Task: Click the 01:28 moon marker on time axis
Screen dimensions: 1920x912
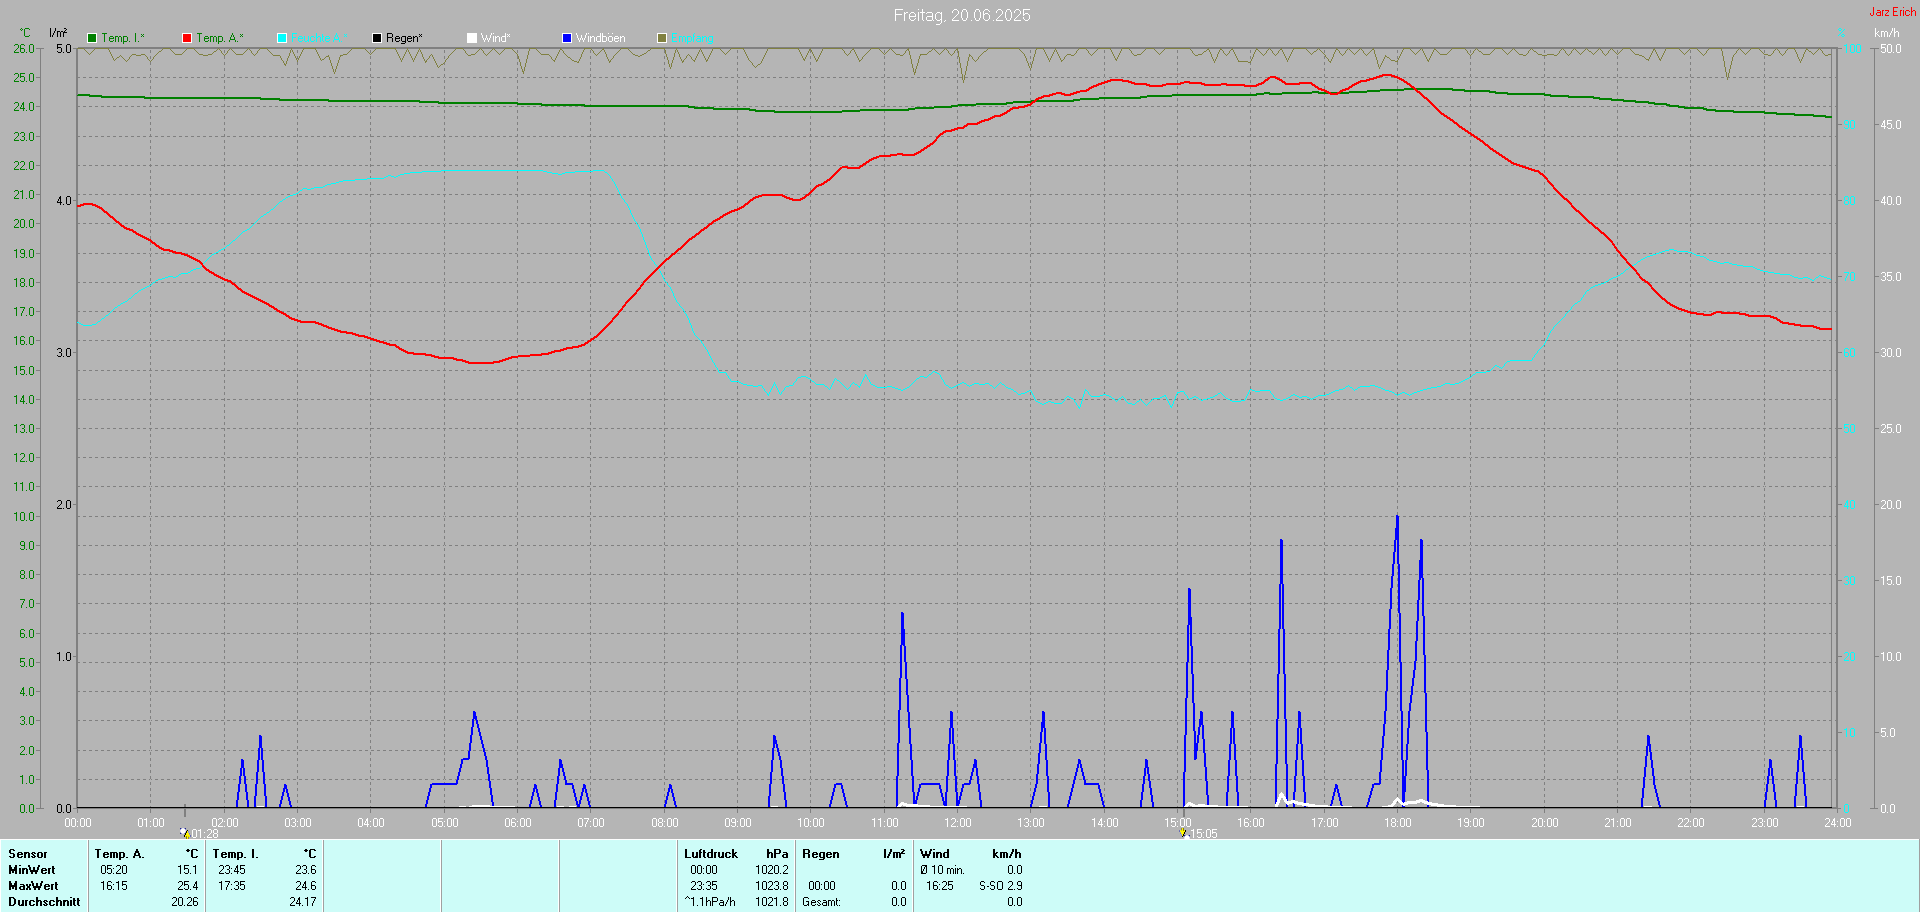Action: coord(185,832)
